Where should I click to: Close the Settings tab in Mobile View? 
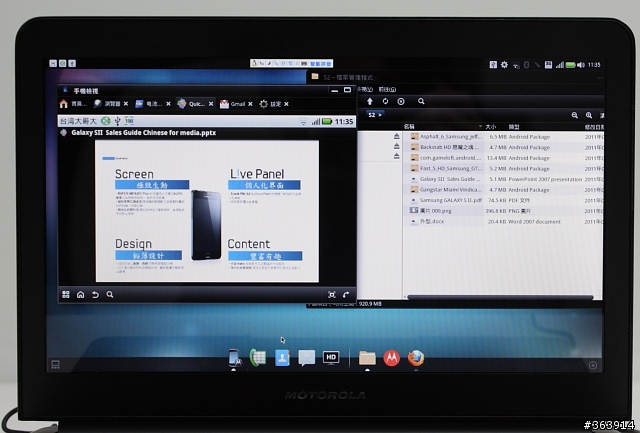click(x=287, y=104)
